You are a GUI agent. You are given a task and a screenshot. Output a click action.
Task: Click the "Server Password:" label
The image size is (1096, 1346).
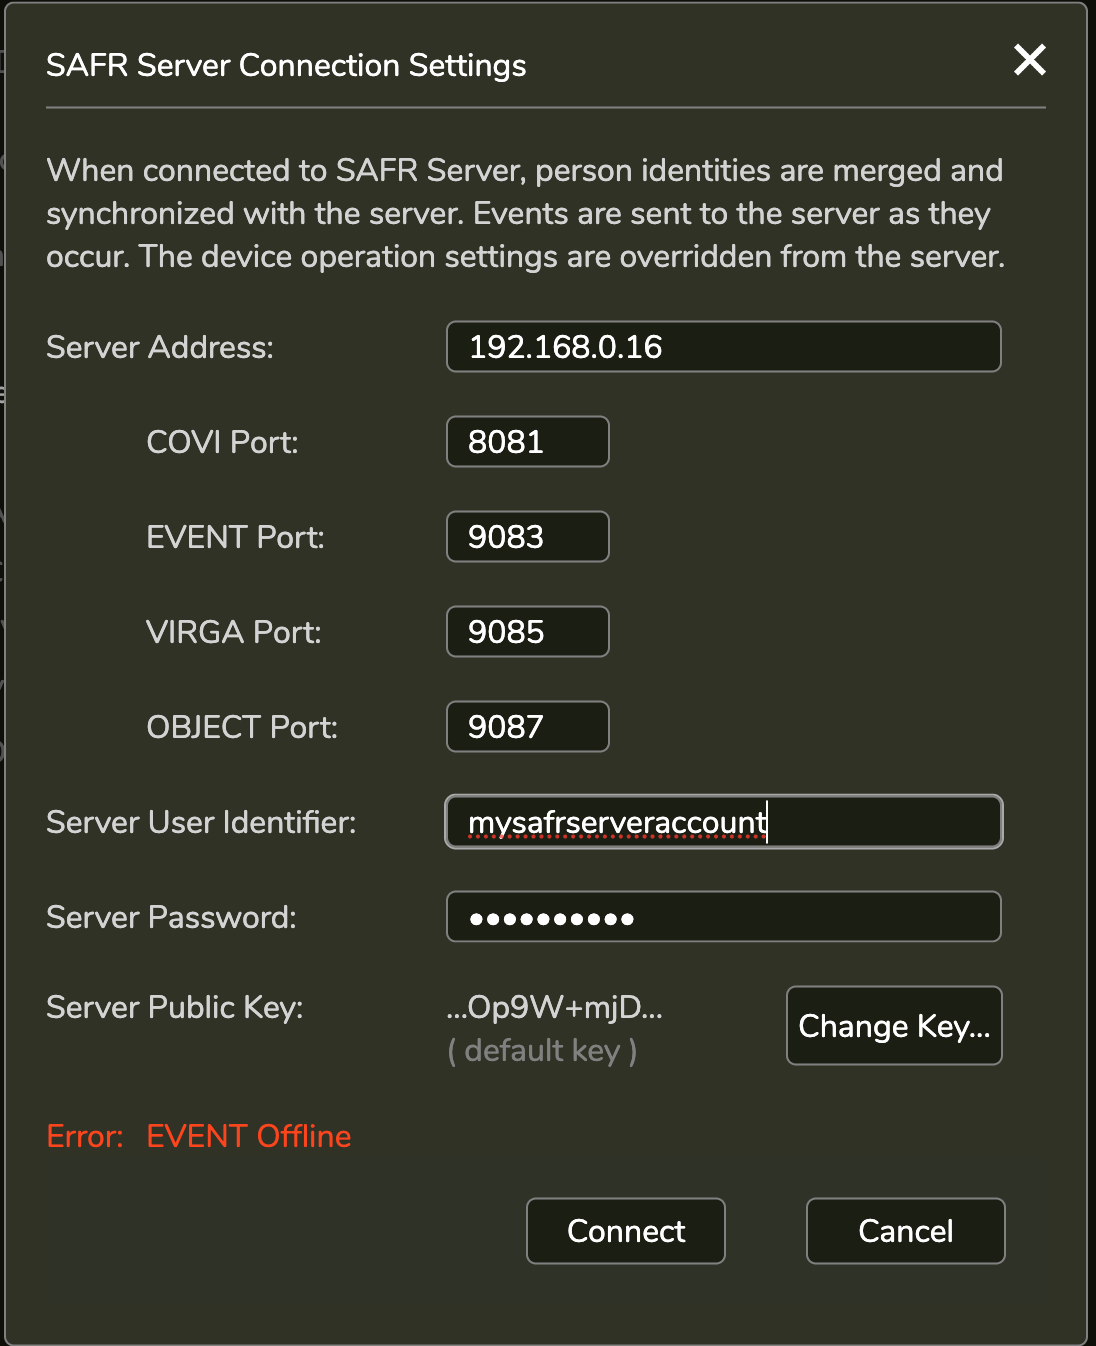pyautogui.click(x=171, y=917)
